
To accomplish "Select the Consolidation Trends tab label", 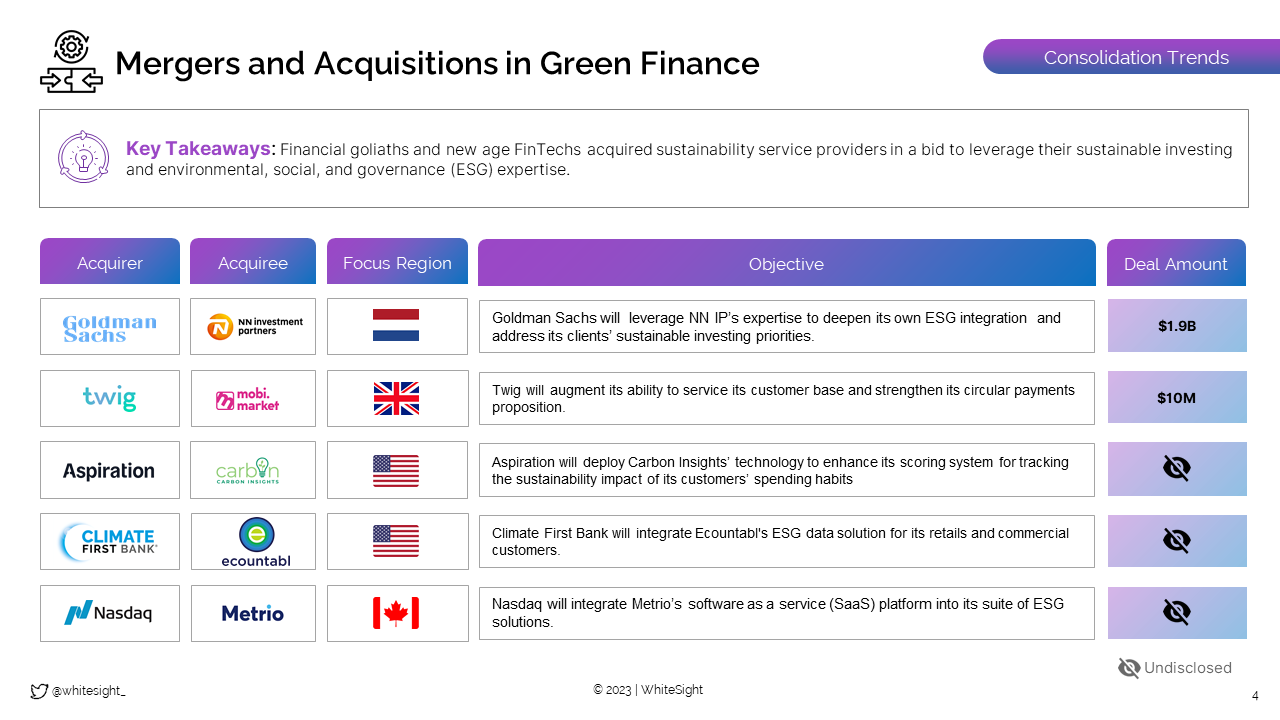I will [1136, 58].
